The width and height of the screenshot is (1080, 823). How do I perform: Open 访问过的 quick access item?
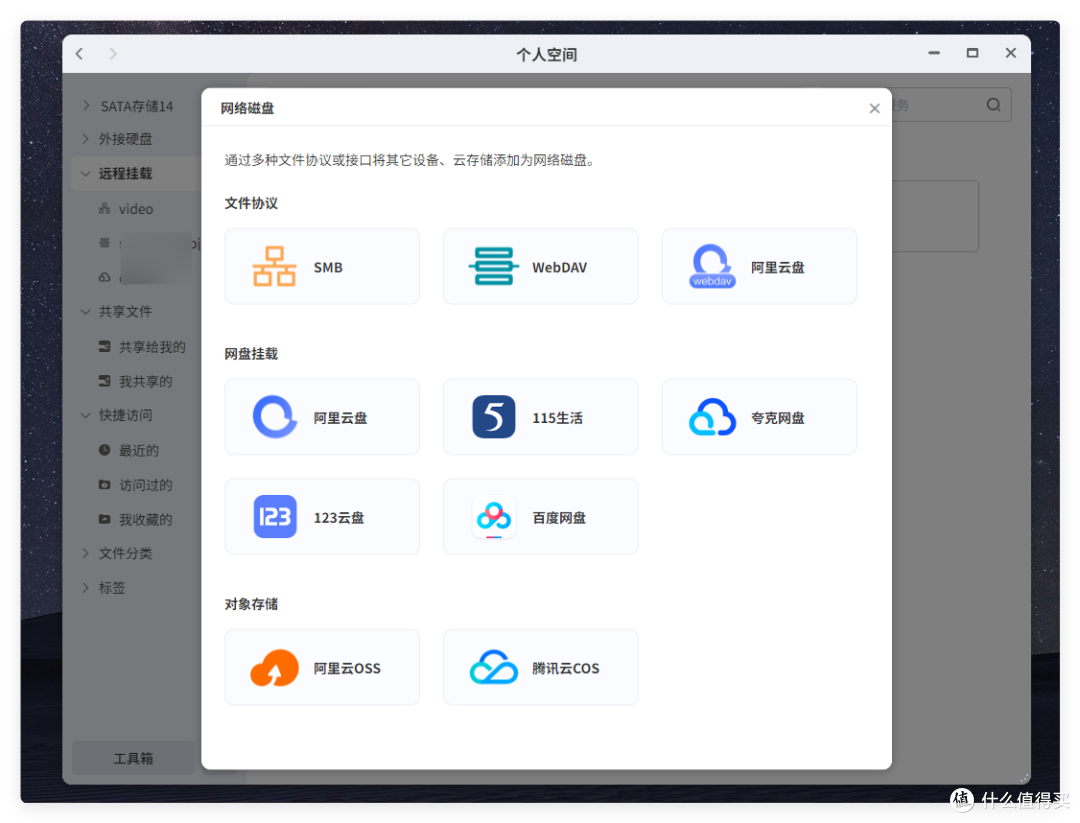[136, 484]
